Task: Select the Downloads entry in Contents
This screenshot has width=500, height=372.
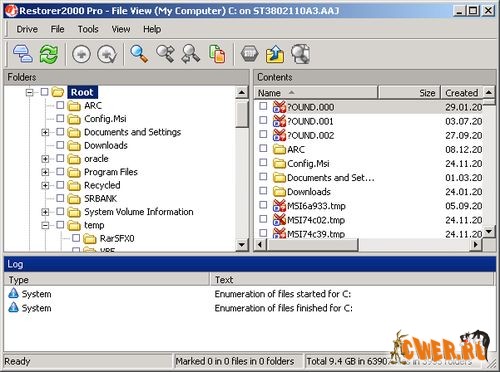Action: pyautogui.click(x=309, y=192)
